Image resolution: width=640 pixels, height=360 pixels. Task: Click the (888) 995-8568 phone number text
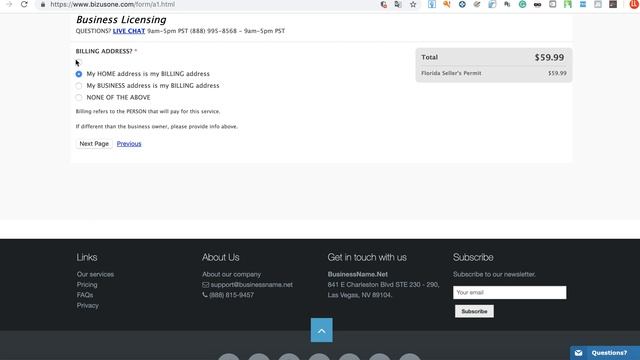pos(213,31)
